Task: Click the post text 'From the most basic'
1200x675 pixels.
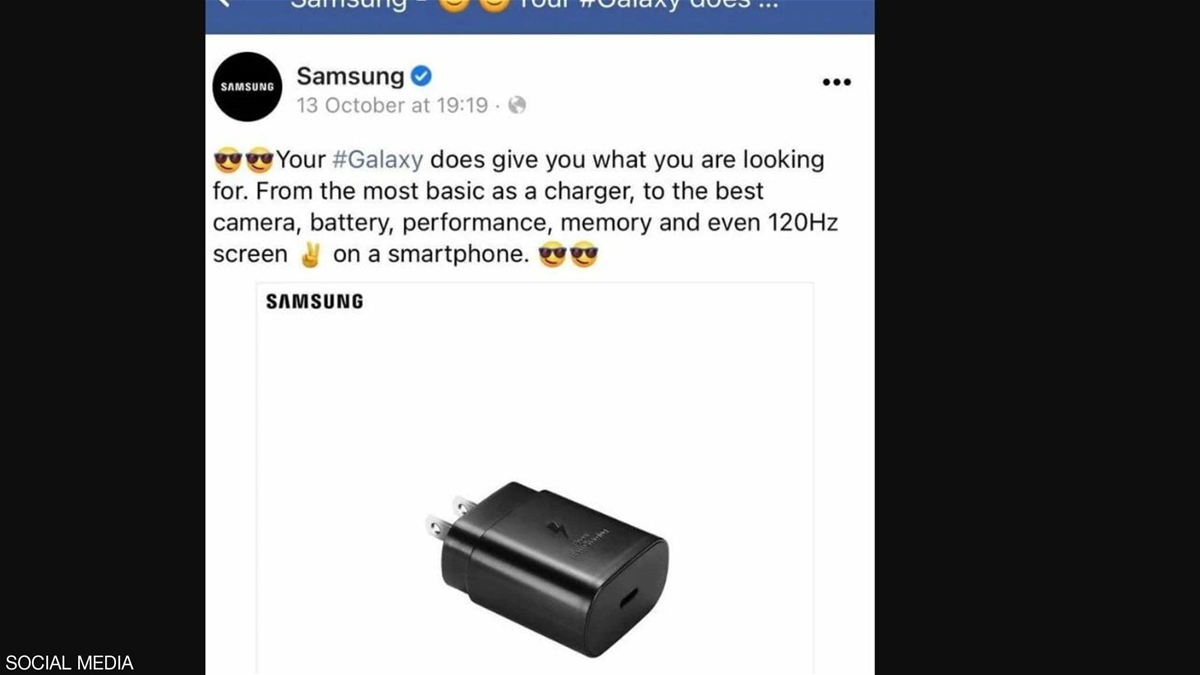Action: pos(347,191)
